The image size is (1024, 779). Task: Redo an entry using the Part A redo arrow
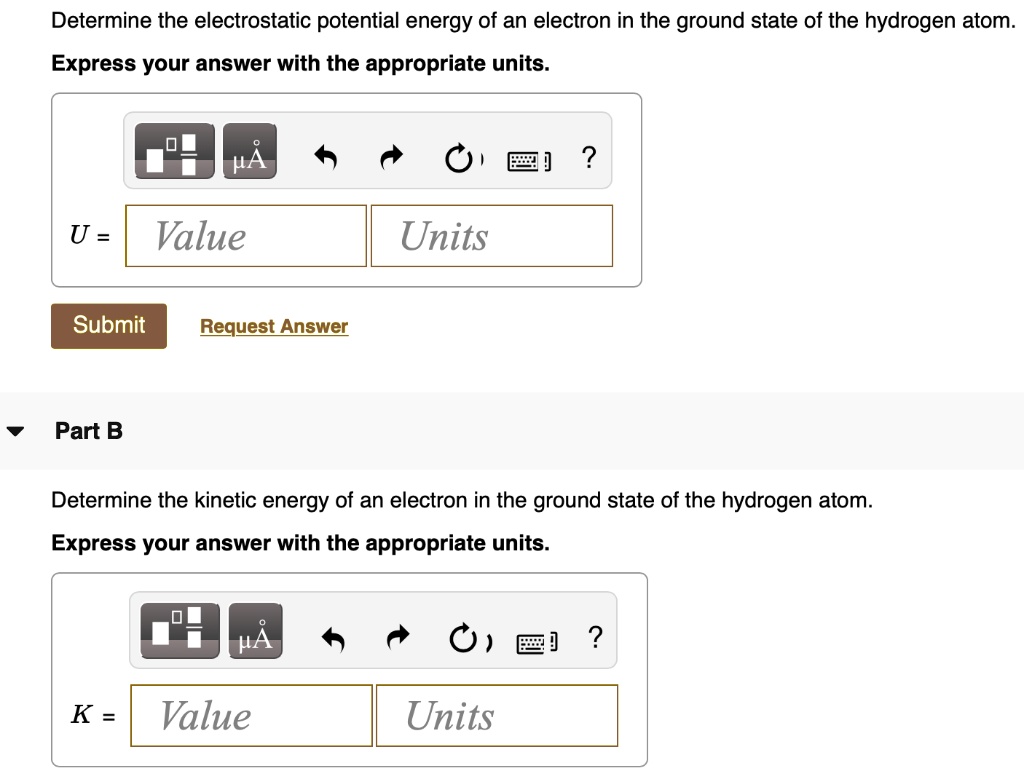tap(390, 155)
